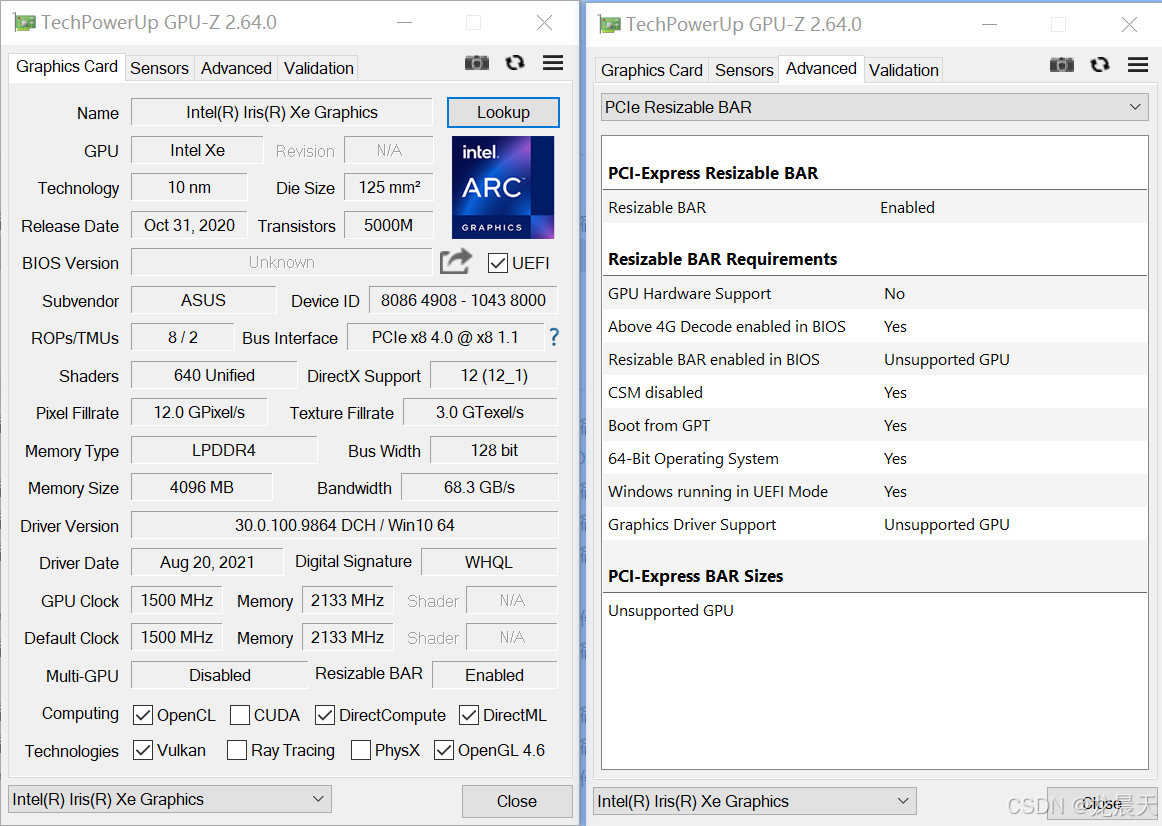
Task: Click the Windows running in UEFI Mode row
Action: click(x=874, y=491)
